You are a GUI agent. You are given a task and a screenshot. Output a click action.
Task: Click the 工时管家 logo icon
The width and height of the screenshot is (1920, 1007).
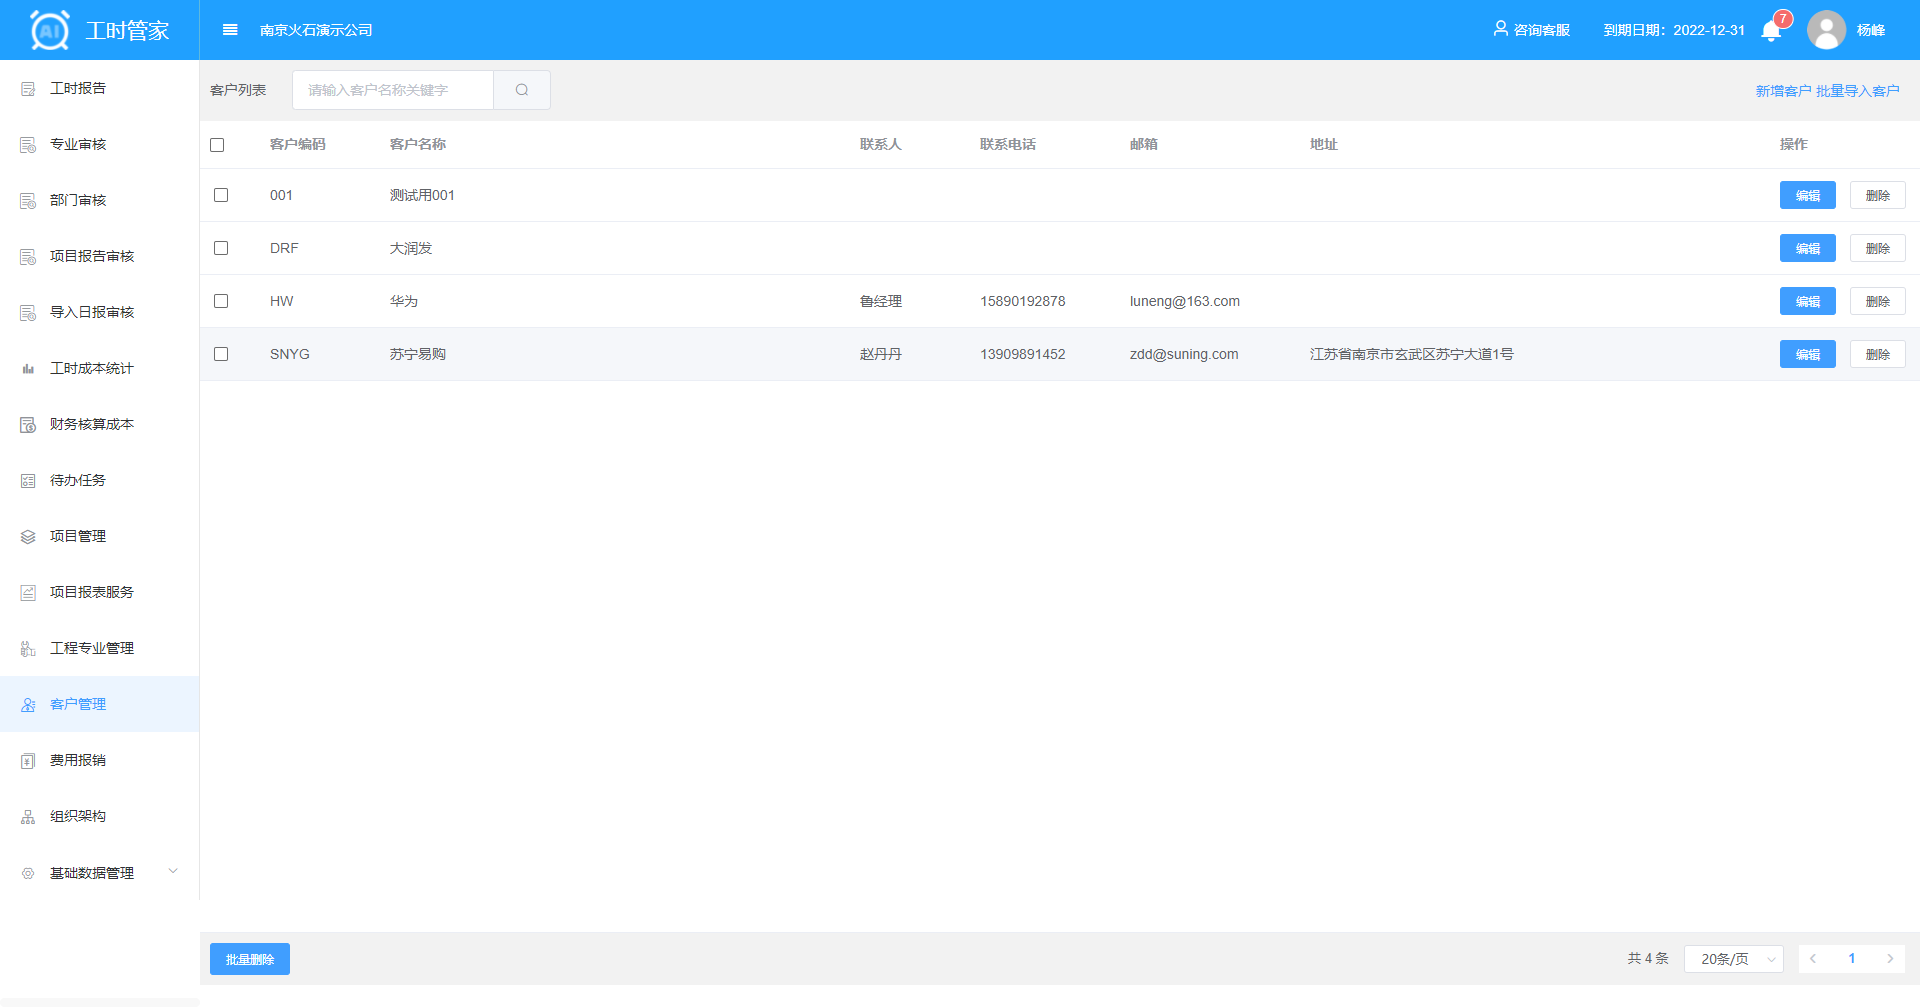[50, 30]
